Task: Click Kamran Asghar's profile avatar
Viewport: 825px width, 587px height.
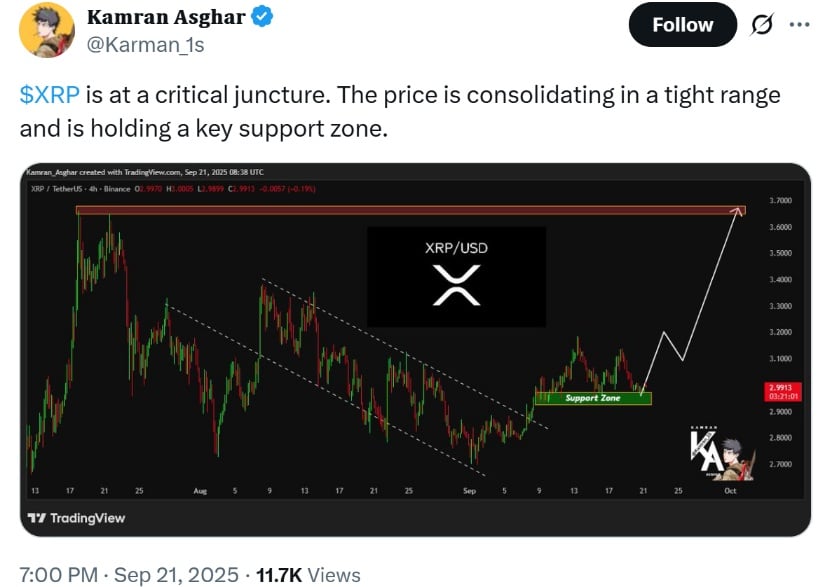Action: (46, 29)
